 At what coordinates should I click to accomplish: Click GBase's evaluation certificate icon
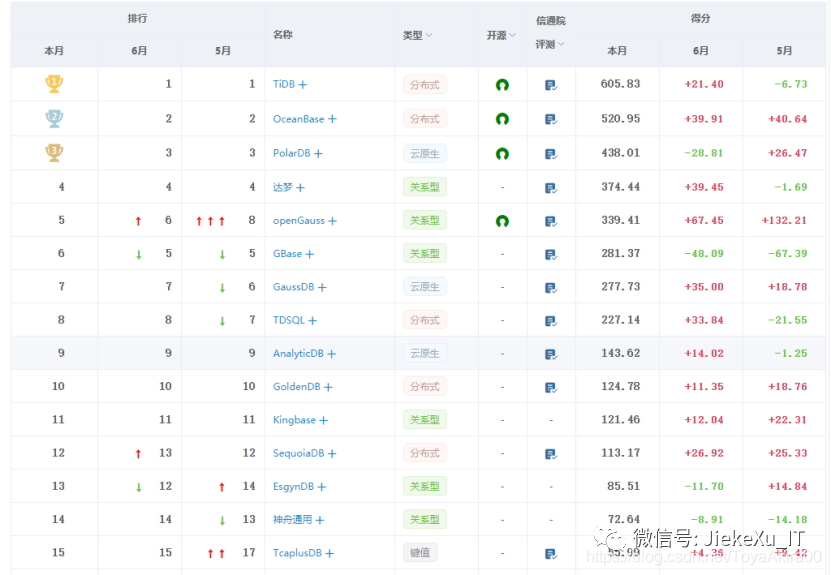pos(551,255)
